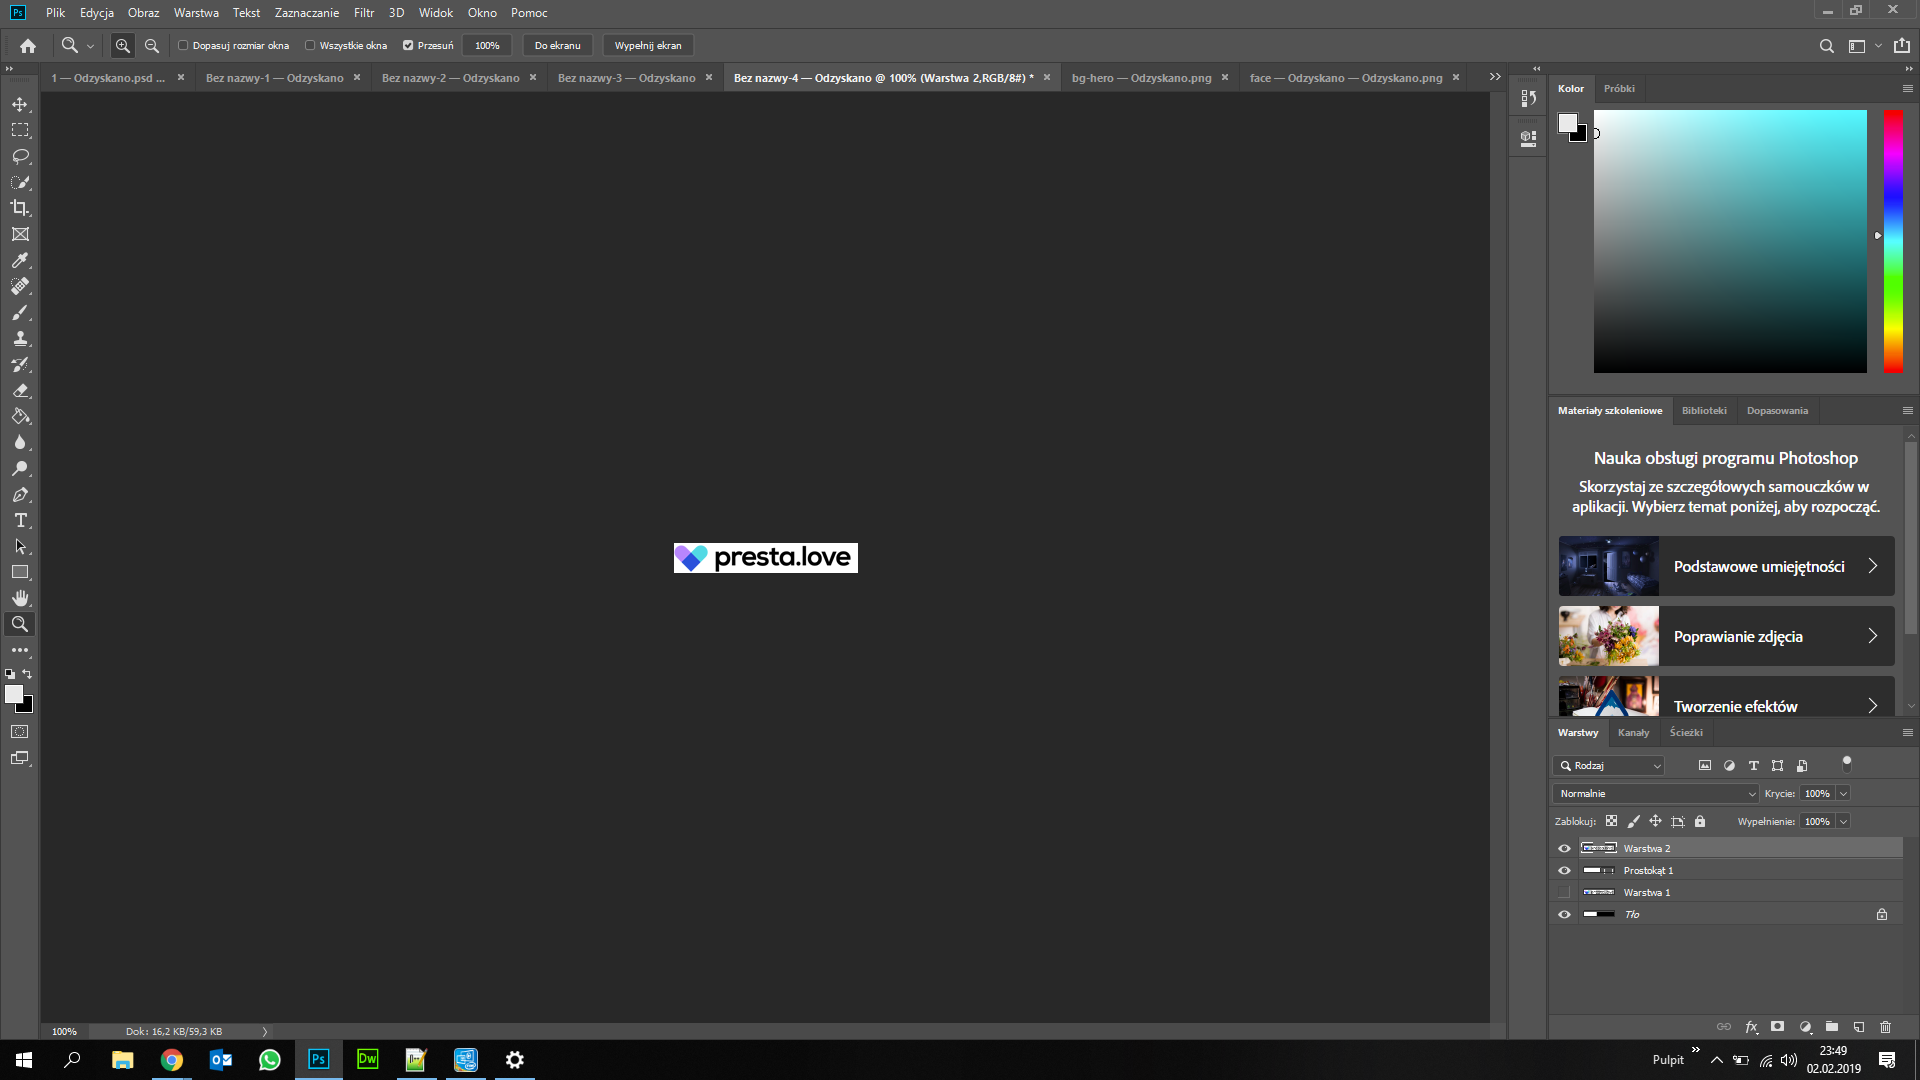Open the Warstwa menu
The image size is (1920, 1080).
point(196,13)
